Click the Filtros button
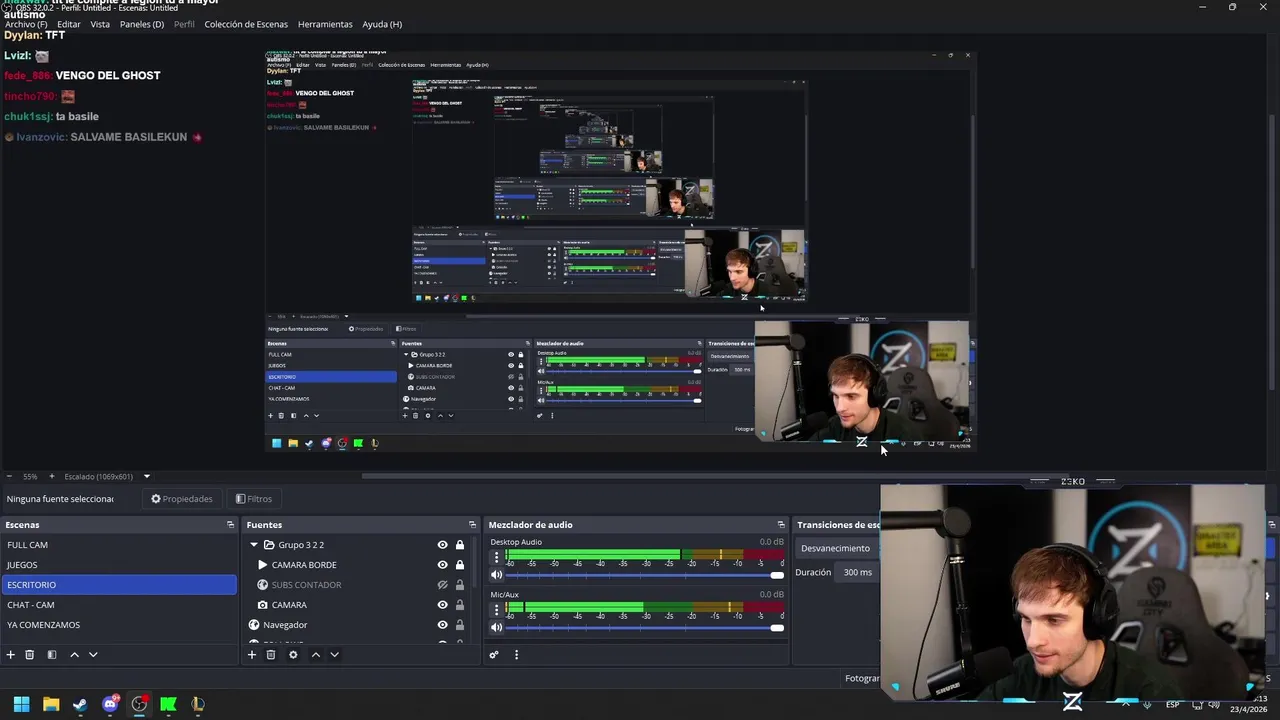1280x720 pixels. [x=253, y=499]
